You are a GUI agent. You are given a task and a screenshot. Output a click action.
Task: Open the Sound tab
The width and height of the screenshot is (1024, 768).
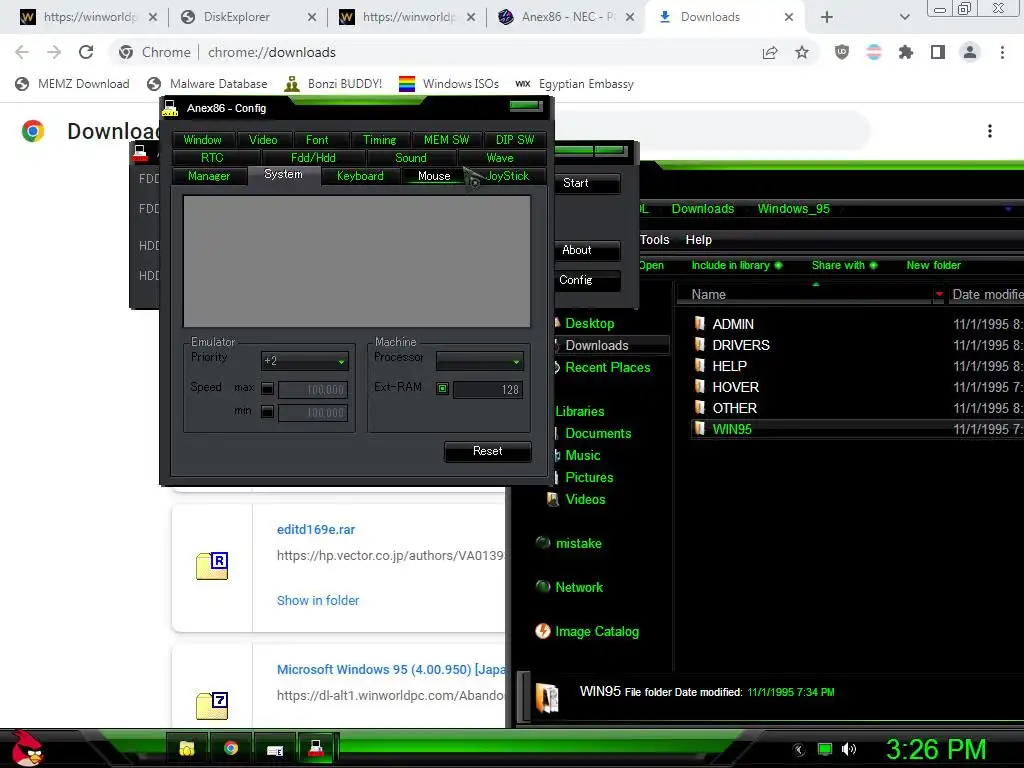tap(411, 158)
